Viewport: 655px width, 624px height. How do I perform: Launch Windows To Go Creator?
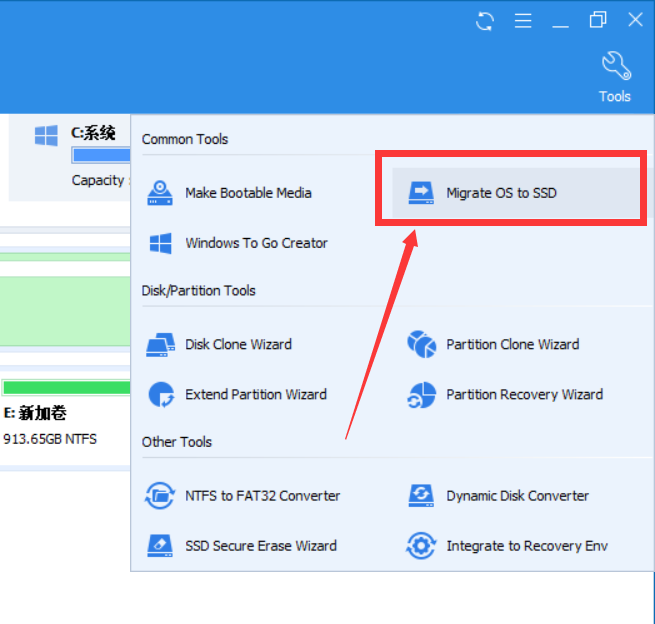click(x=256, y=243)
